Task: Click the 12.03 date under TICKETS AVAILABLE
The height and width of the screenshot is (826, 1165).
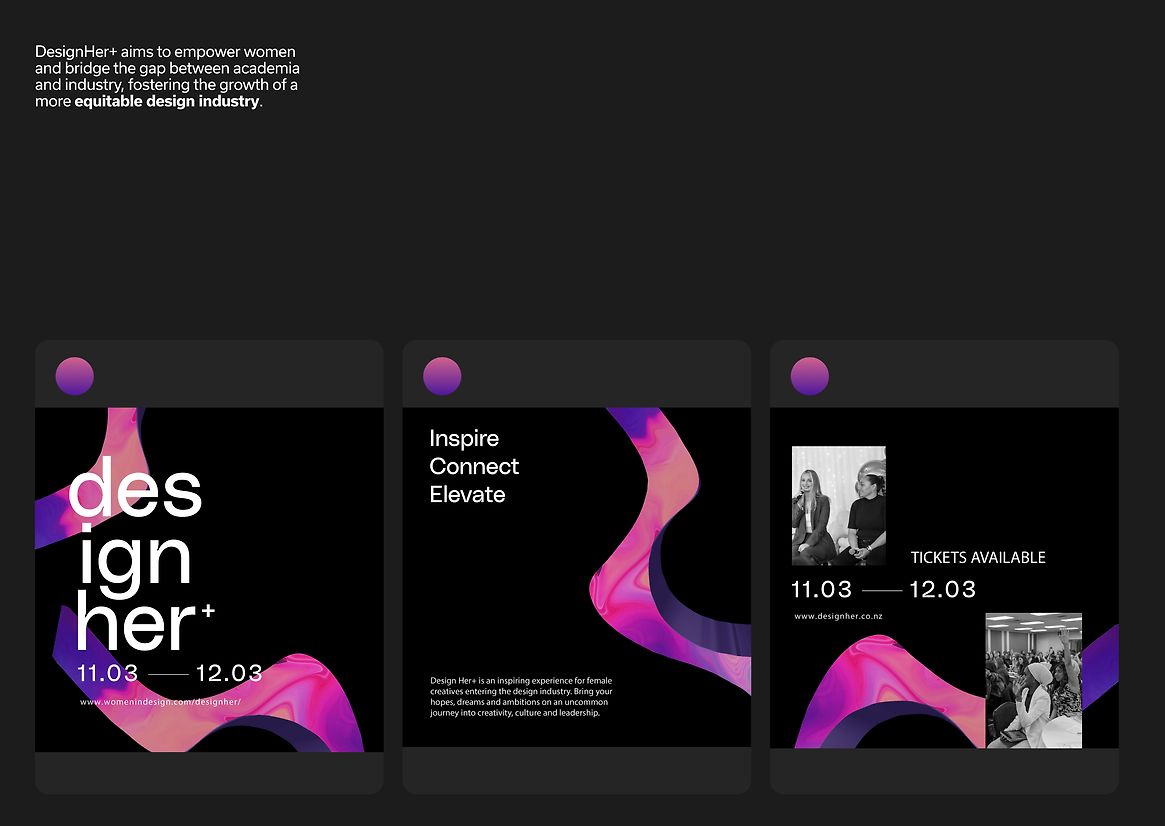Action: point(942,589)
